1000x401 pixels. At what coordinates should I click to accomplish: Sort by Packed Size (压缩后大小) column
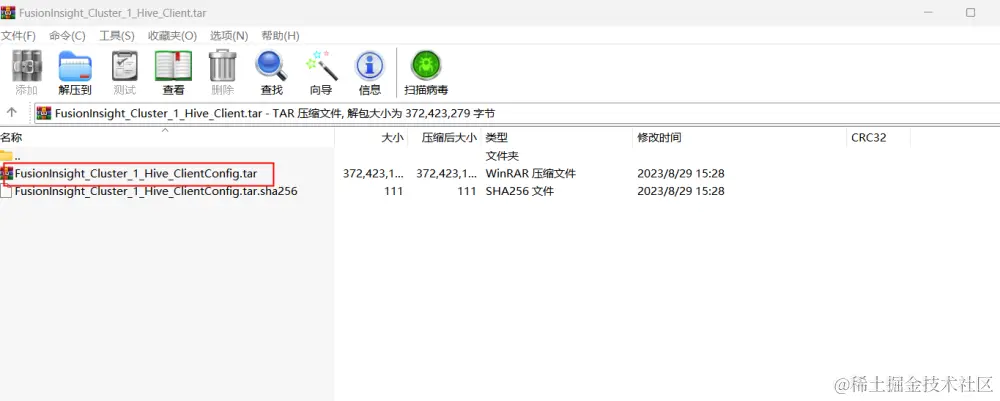pos(445,138)
